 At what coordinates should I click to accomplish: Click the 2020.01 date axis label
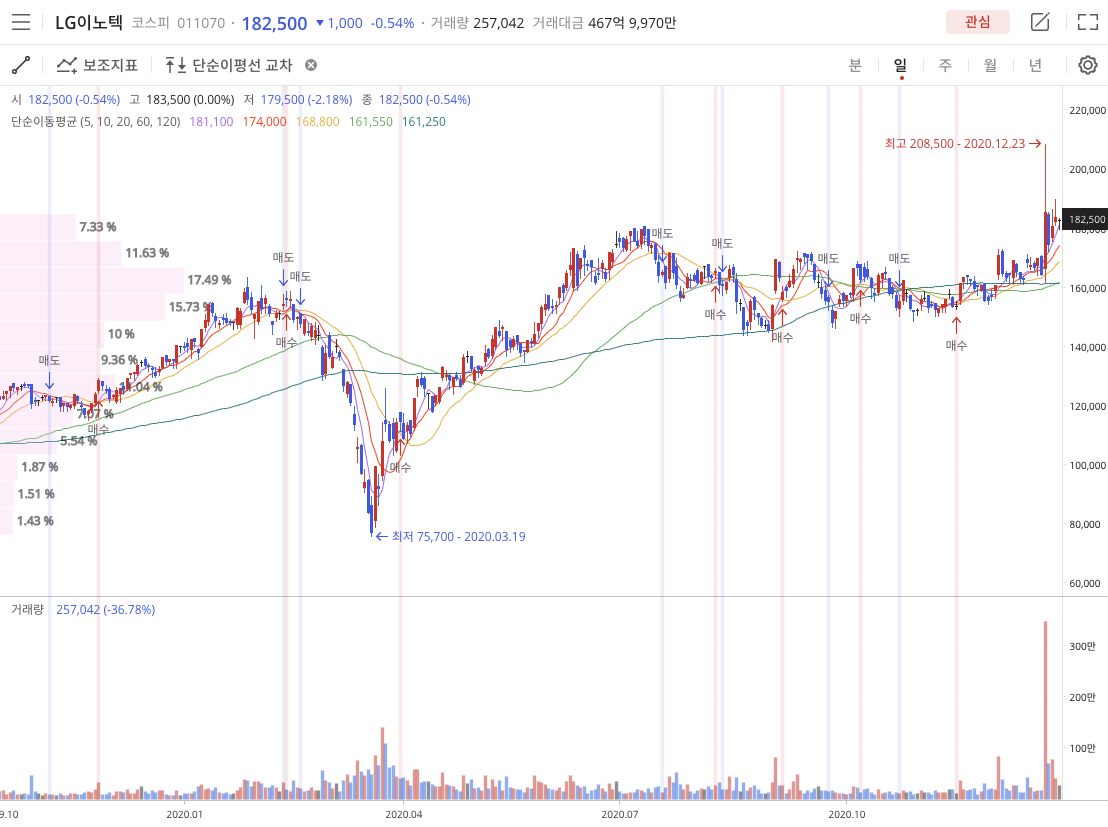[184, 814]
